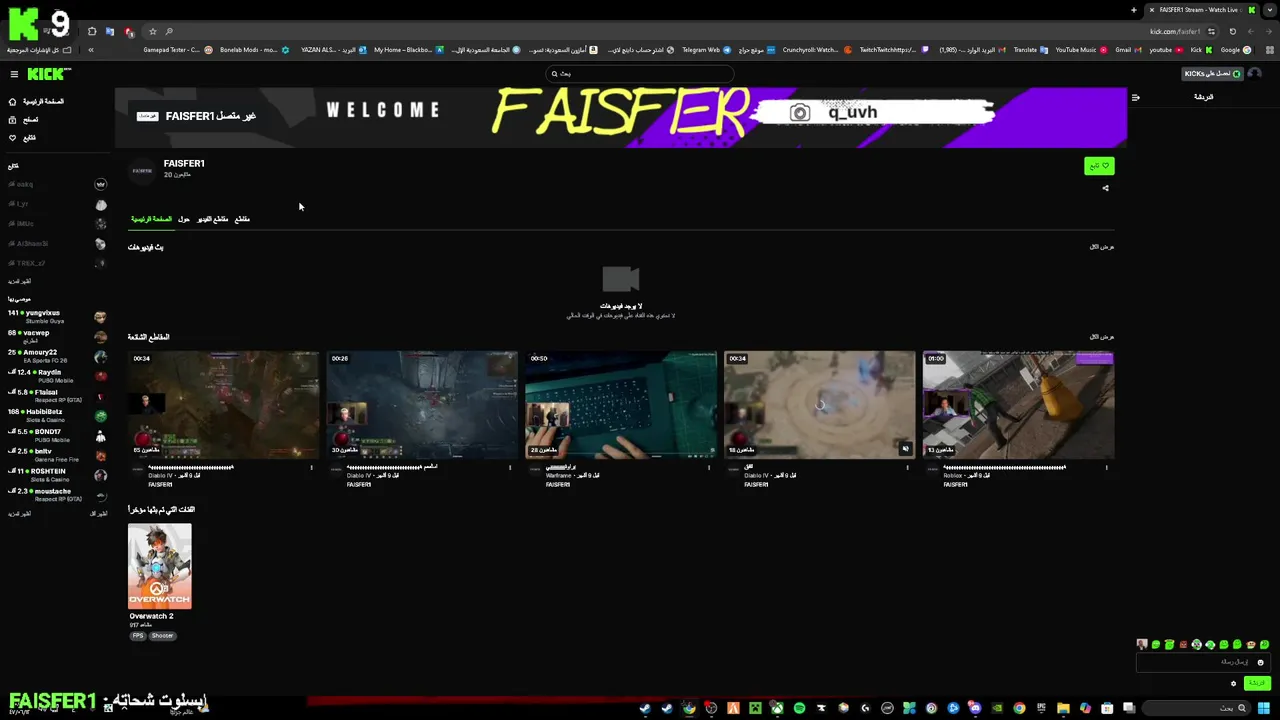
Task: Open NVIDIA app from the taskbar
Action: [997, 708]
